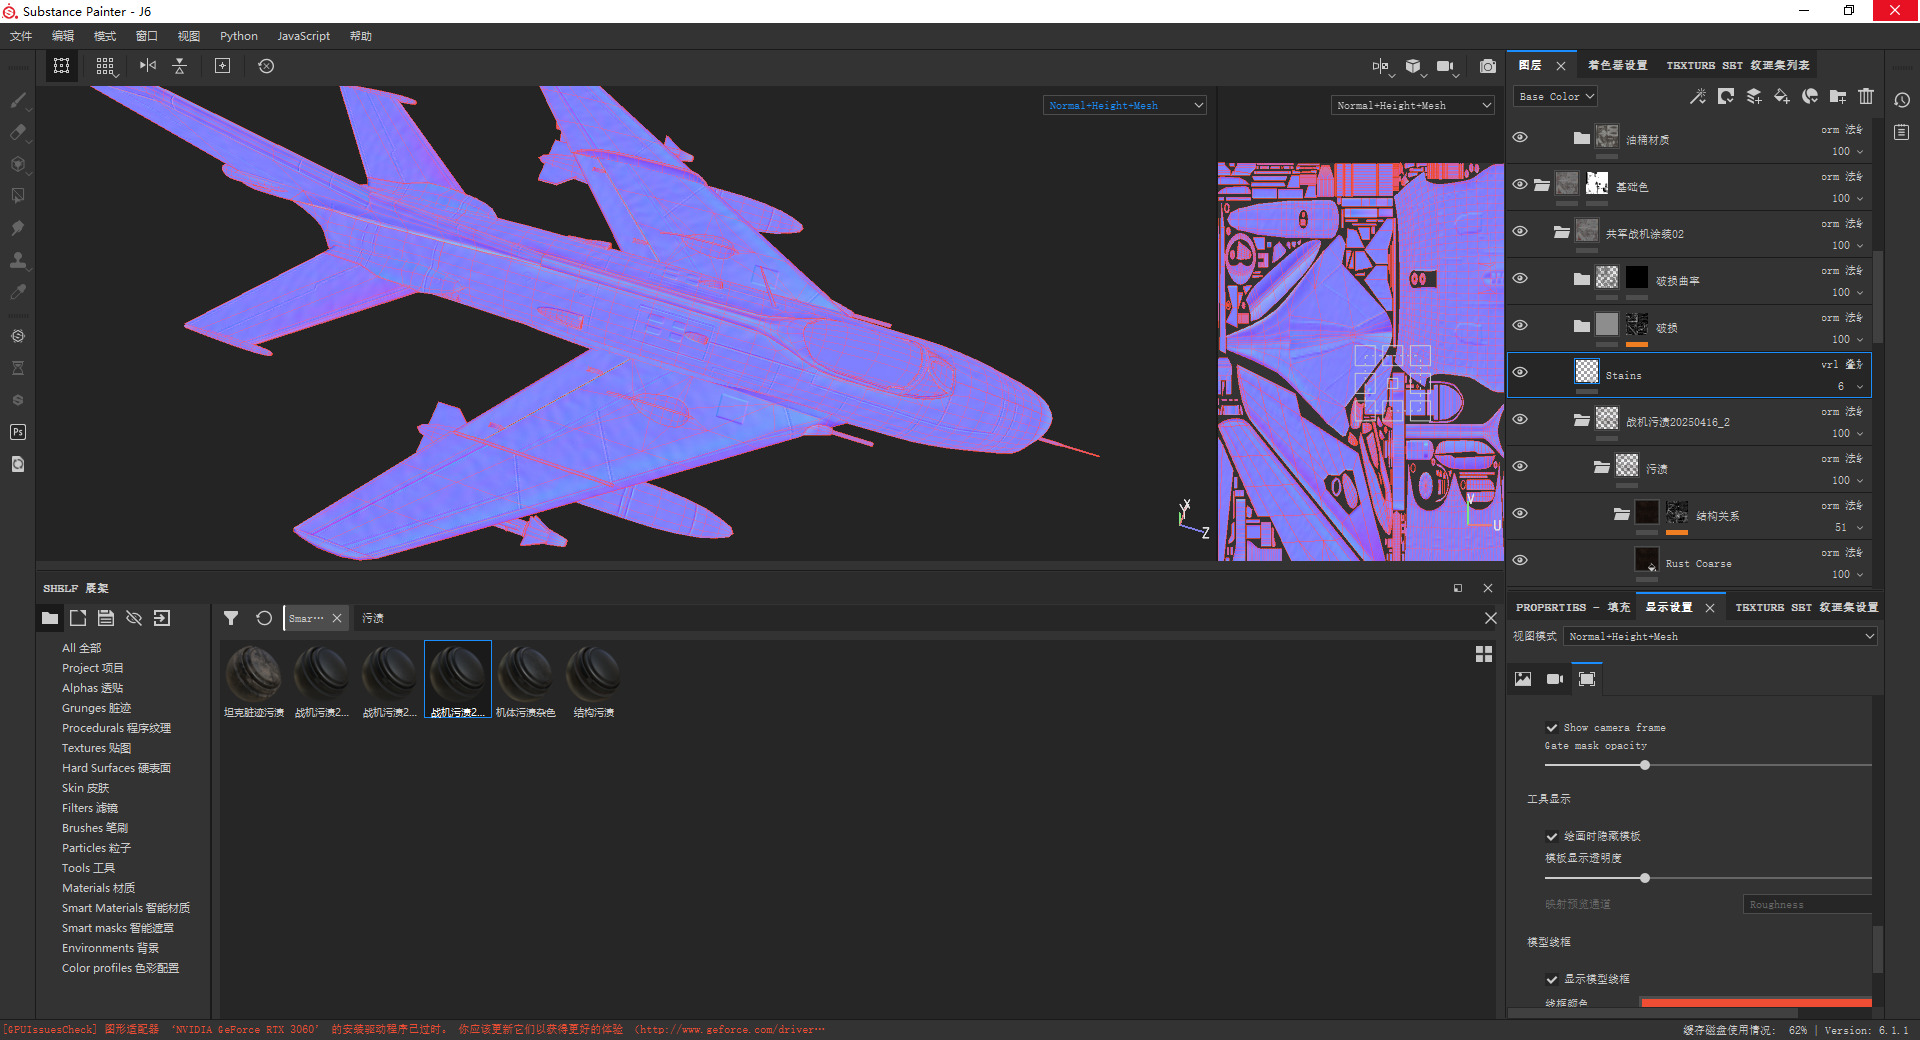The width and height of the screenshot is (1920, 1040).
Task: Select the Material picker eyedropper tool
Action: click(17, 292)
